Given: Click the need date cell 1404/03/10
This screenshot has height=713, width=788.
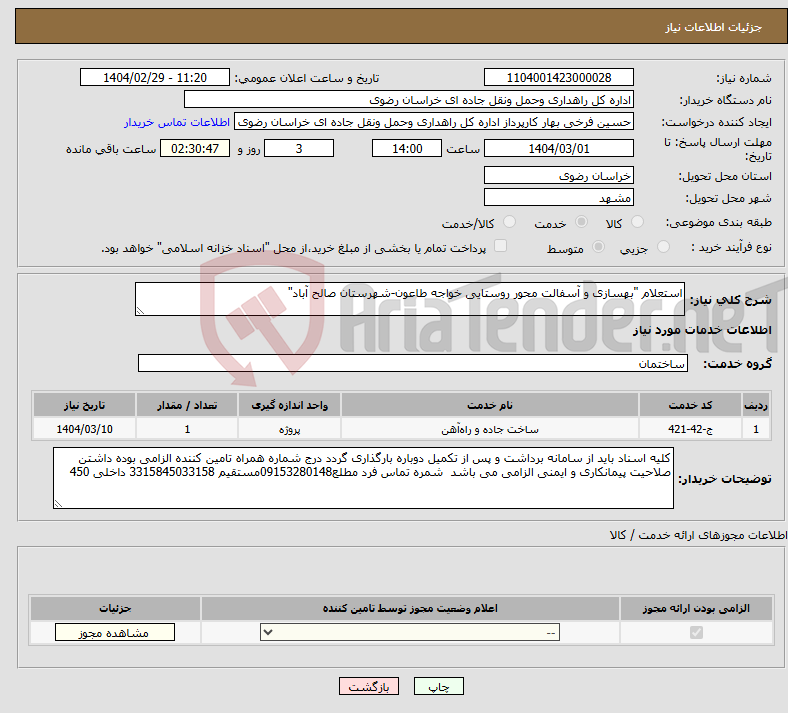Looking at the screenshot, I should 84,429.
